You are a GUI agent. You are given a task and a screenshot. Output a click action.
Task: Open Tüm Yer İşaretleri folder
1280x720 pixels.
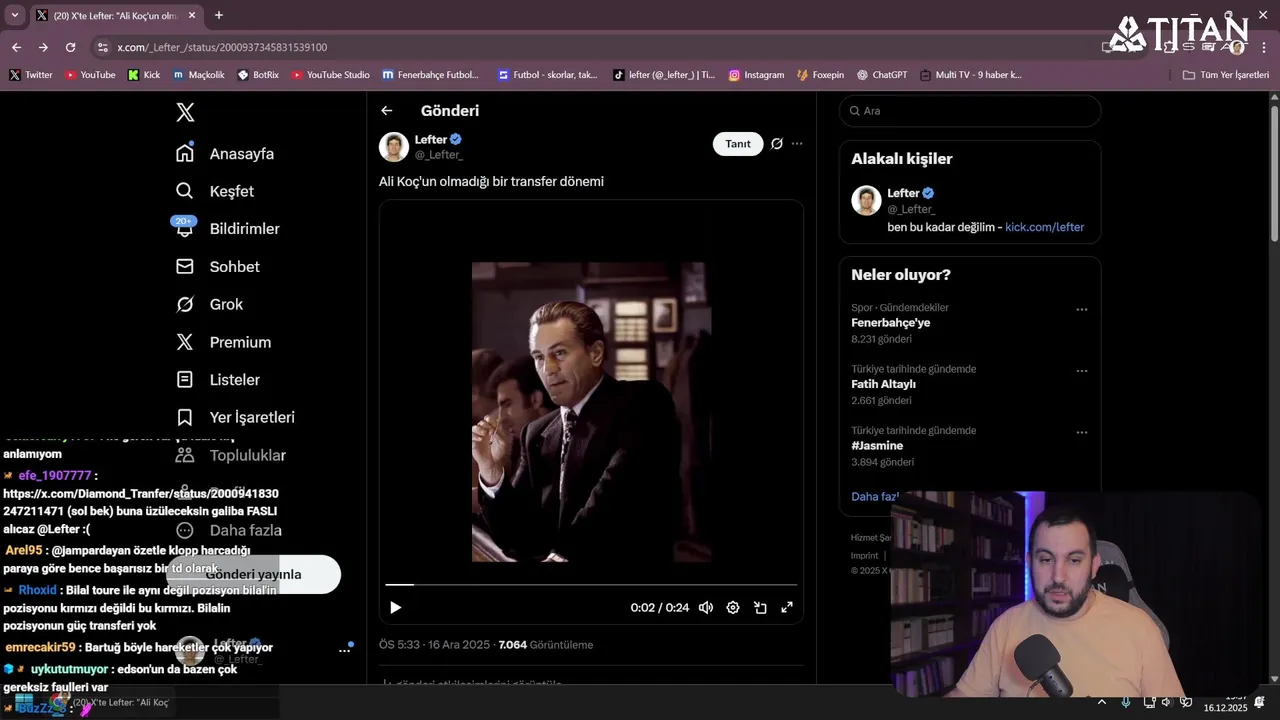coord(1225,75)
